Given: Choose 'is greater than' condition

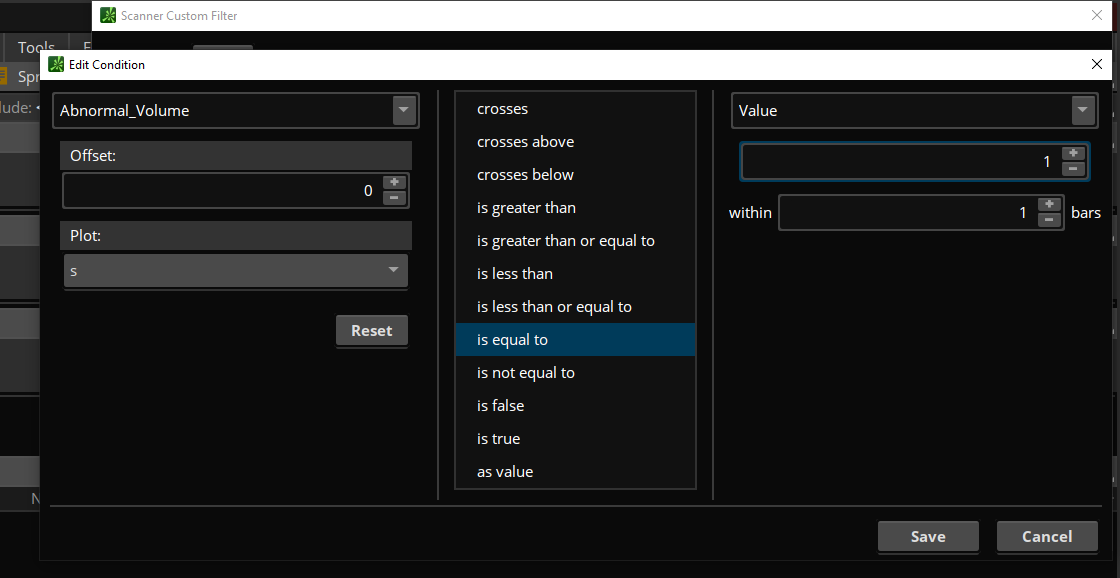Looking at the screenshot, I should [x=527, y=208].
